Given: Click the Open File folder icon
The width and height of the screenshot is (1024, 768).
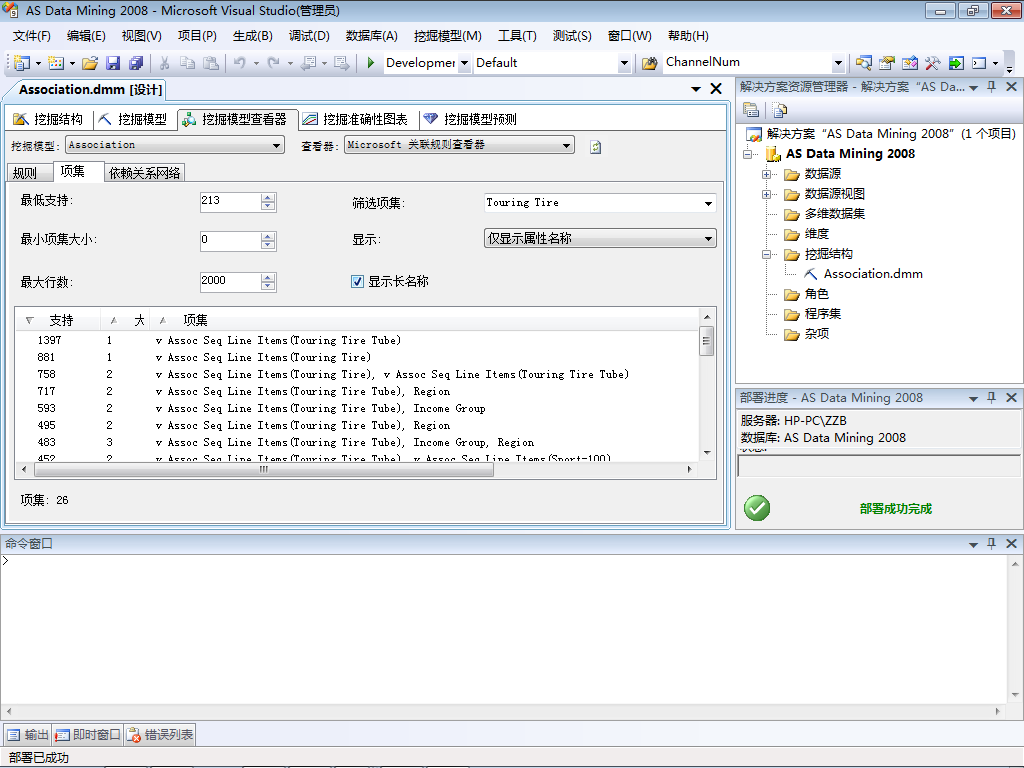Looking at the screenshot, I should point(90,63).
